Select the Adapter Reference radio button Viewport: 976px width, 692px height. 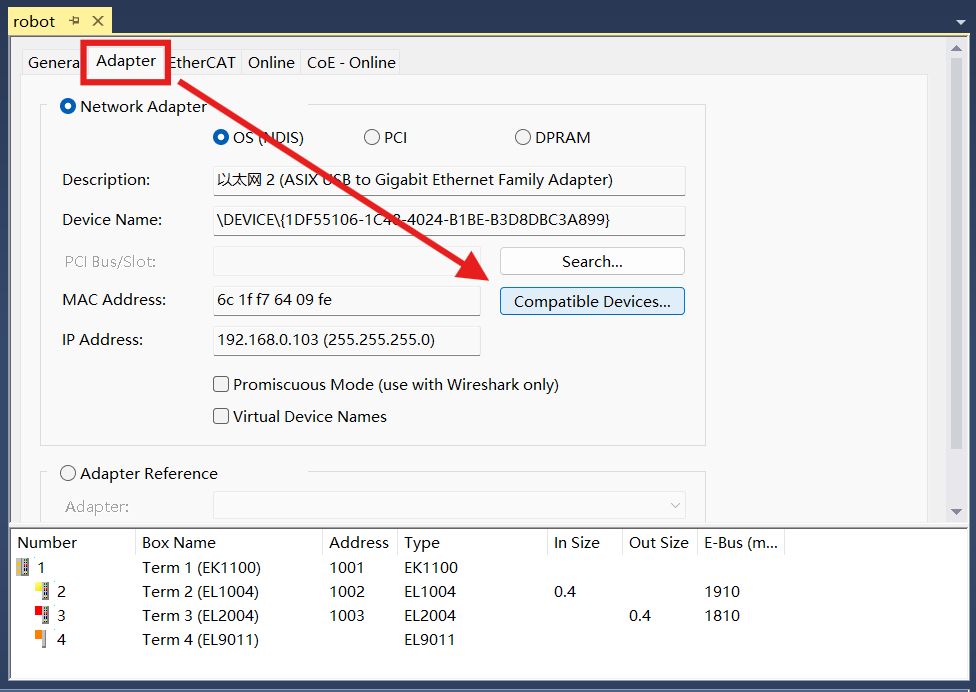[68, 474]
